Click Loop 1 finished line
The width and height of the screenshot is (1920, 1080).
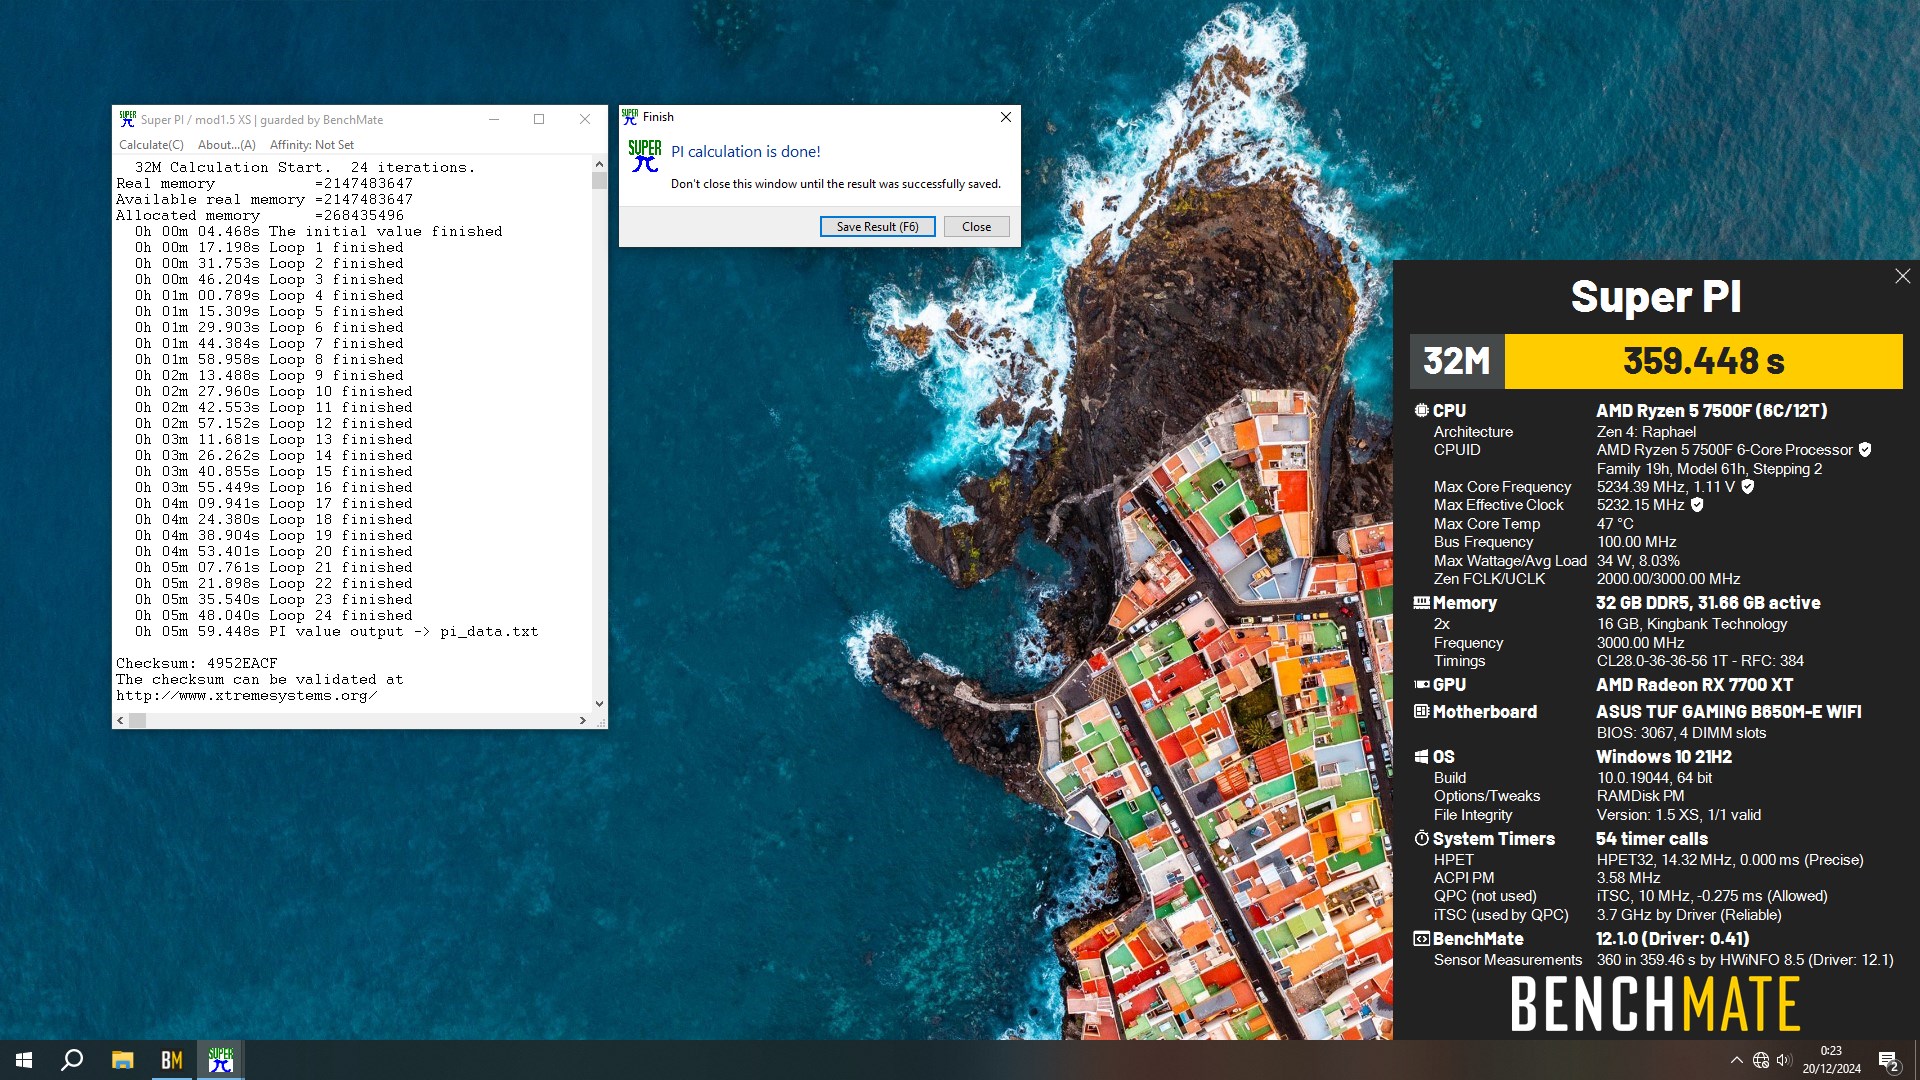(x=270, y=247)
